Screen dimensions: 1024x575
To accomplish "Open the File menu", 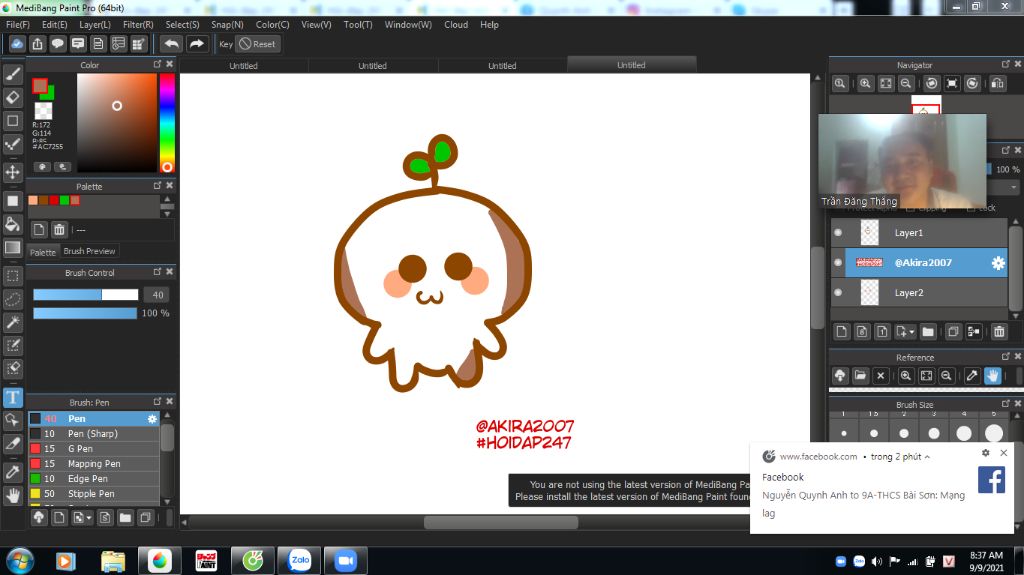I will [18, 24].
